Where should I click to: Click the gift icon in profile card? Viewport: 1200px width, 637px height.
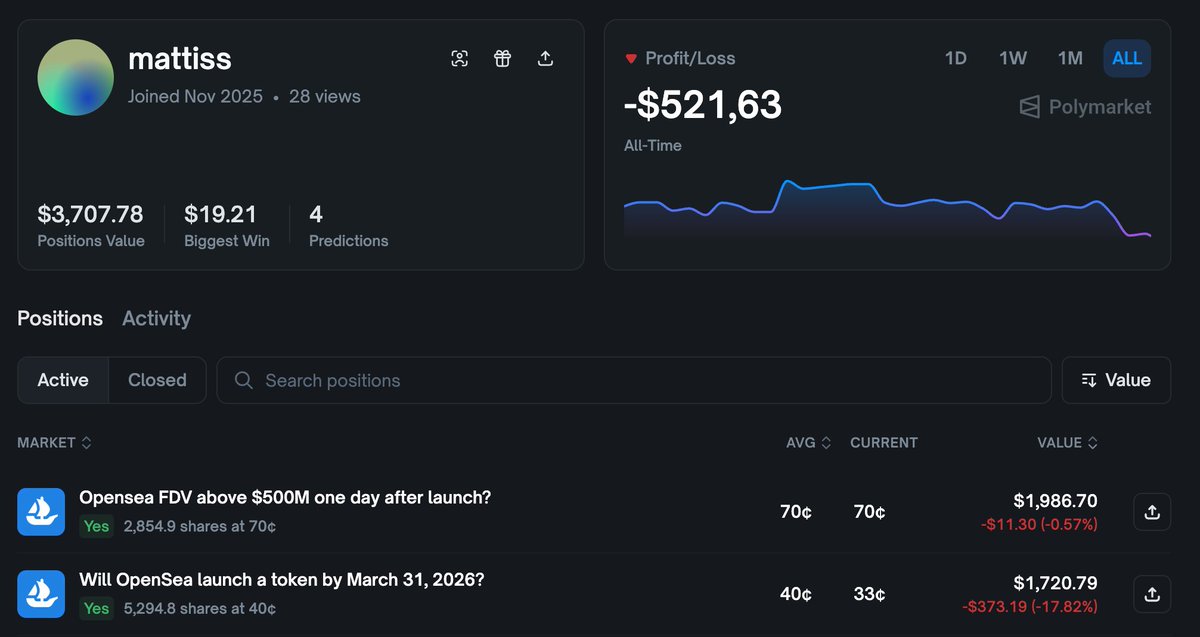click(502, 58)
